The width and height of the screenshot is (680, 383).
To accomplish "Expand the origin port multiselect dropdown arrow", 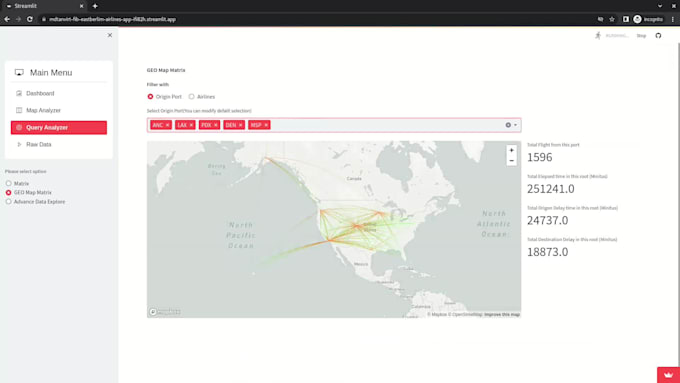I will coord(516,125).
